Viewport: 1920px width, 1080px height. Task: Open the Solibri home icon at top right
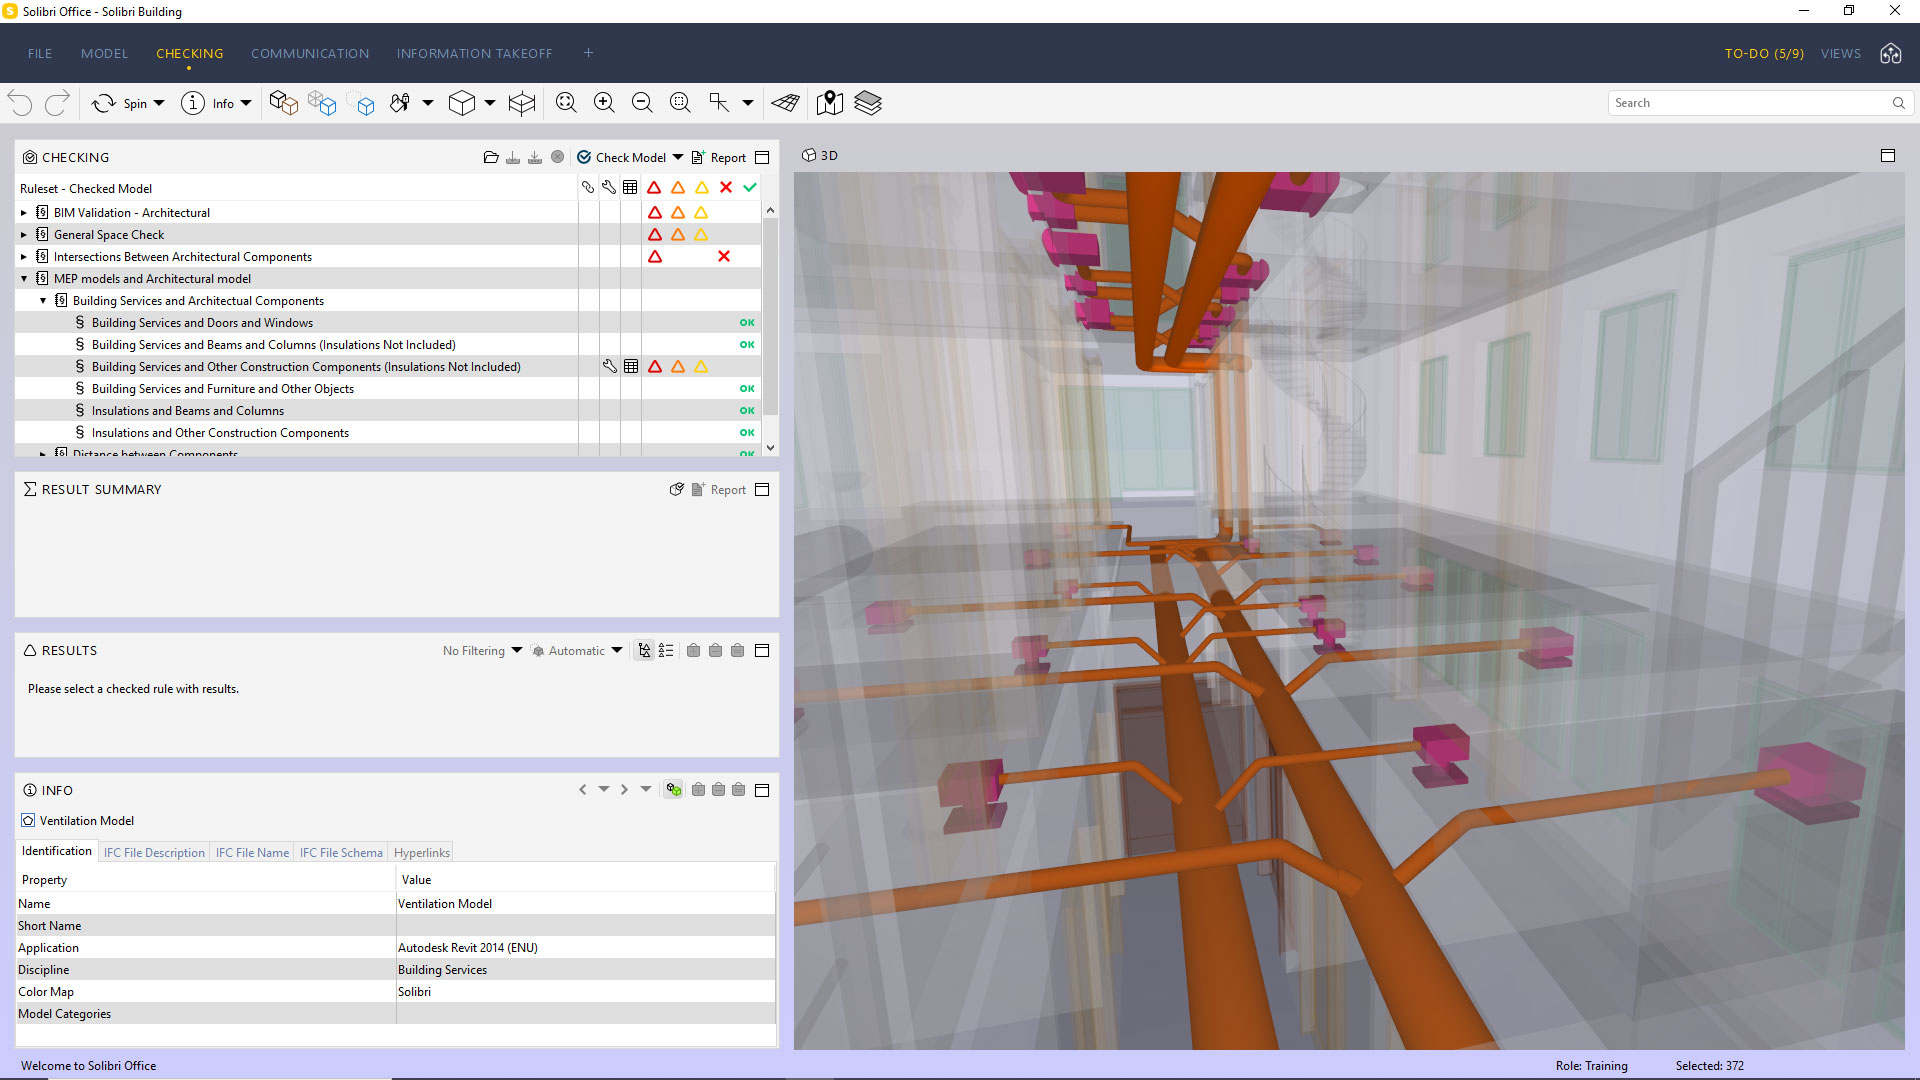[x=1890, y=54]
